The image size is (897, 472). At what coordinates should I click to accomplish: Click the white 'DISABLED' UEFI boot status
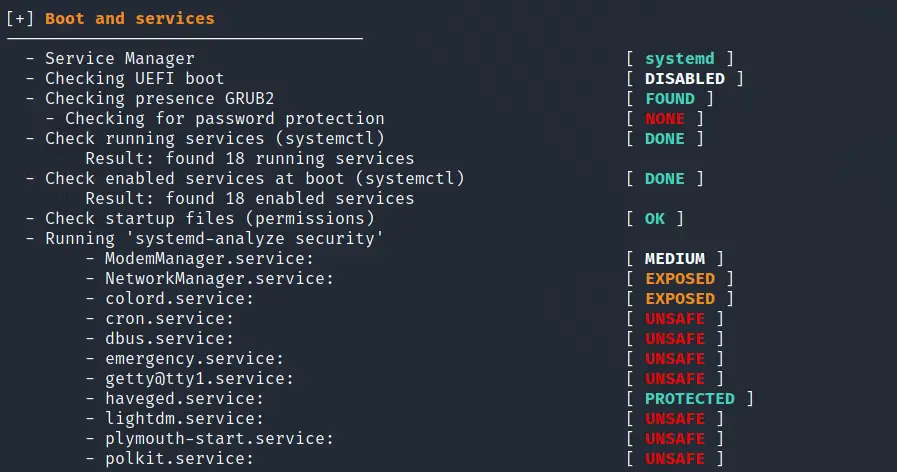coord(685,78)
